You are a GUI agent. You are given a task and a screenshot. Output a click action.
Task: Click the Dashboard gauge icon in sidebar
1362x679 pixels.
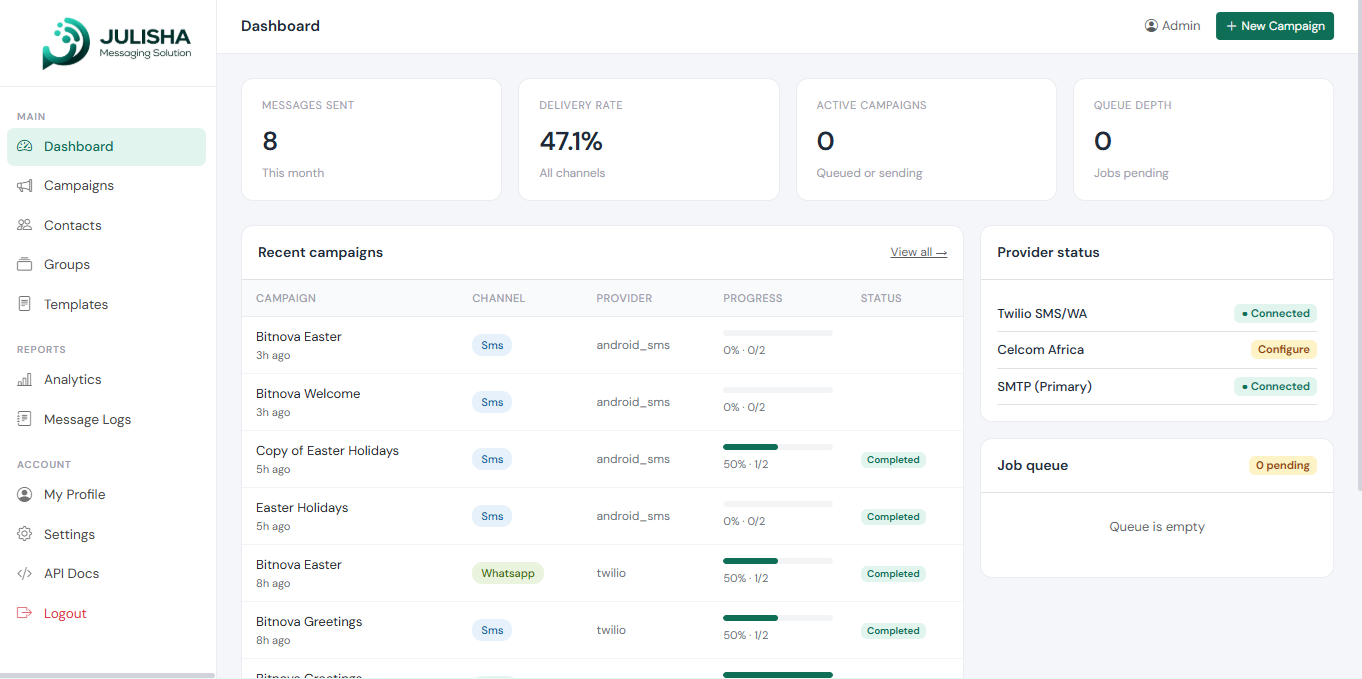coord(25,146)
